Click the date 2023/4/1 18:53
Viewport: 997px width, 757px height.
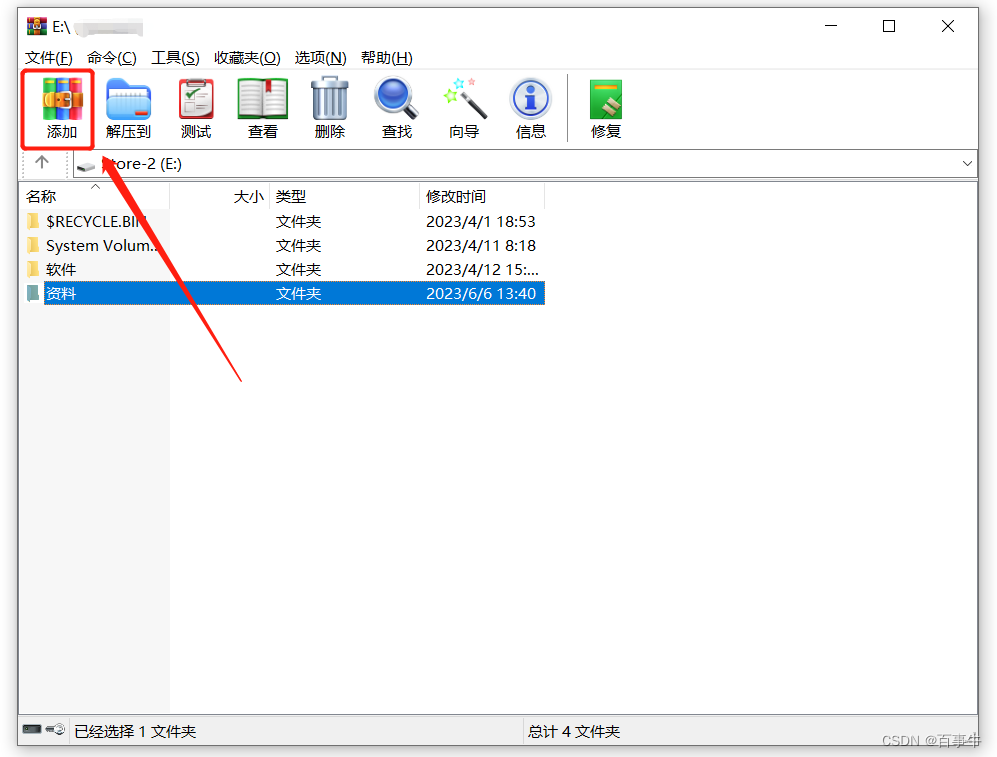(481, 221)
